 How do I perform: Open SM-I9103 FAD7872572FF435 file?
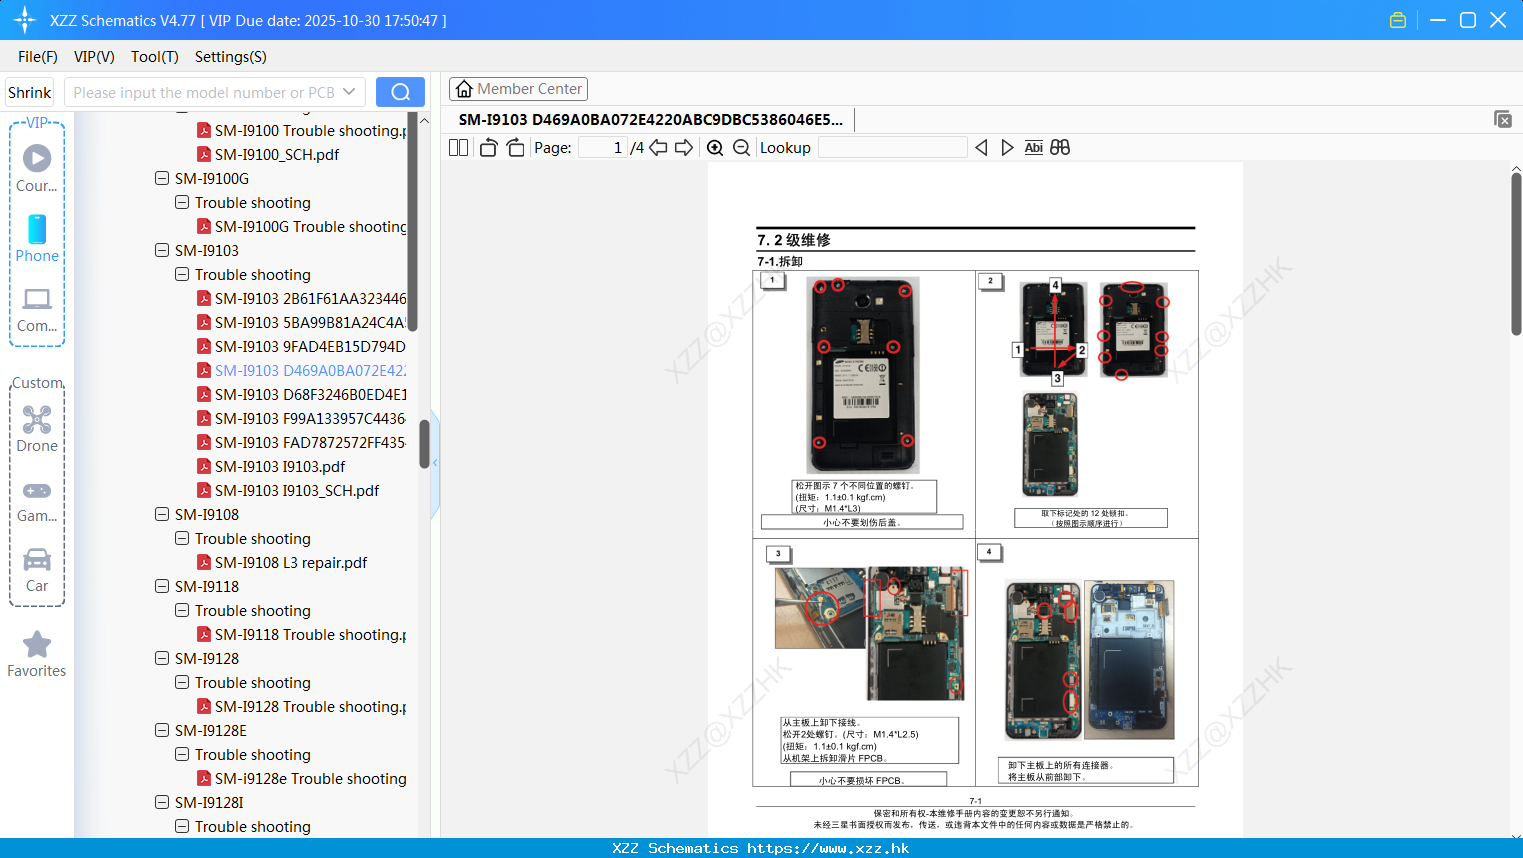(310, 442)
